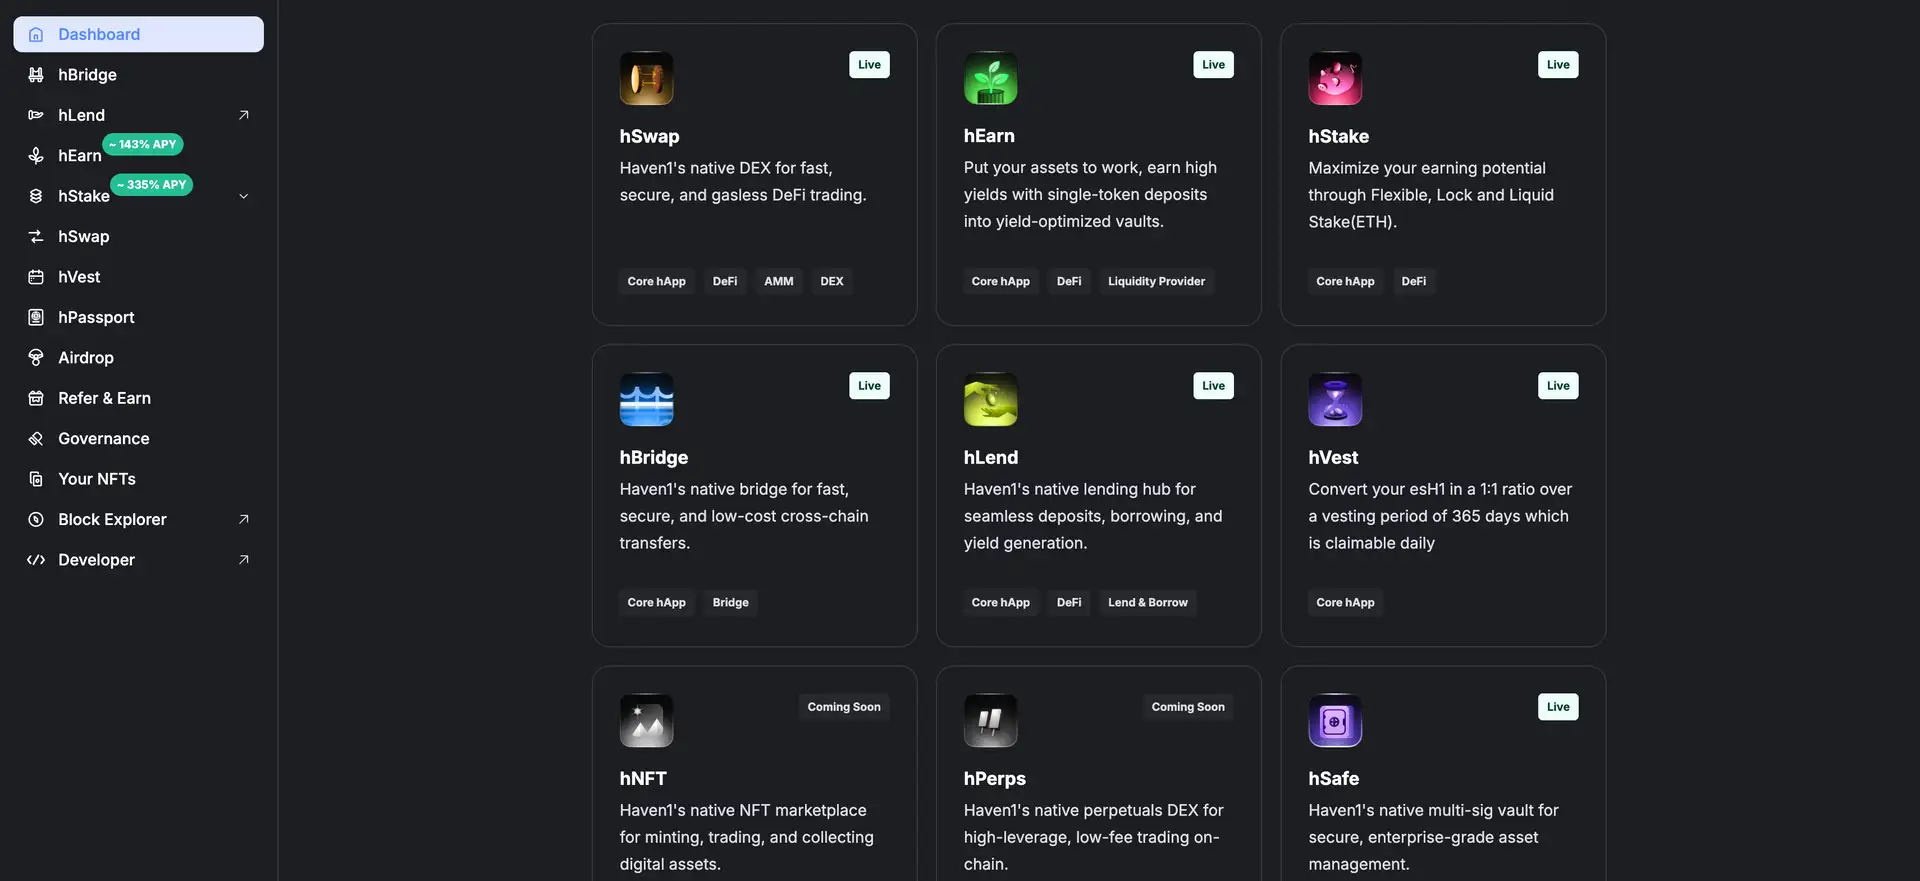Click the Live badge on hSwap card

(869, 65)
